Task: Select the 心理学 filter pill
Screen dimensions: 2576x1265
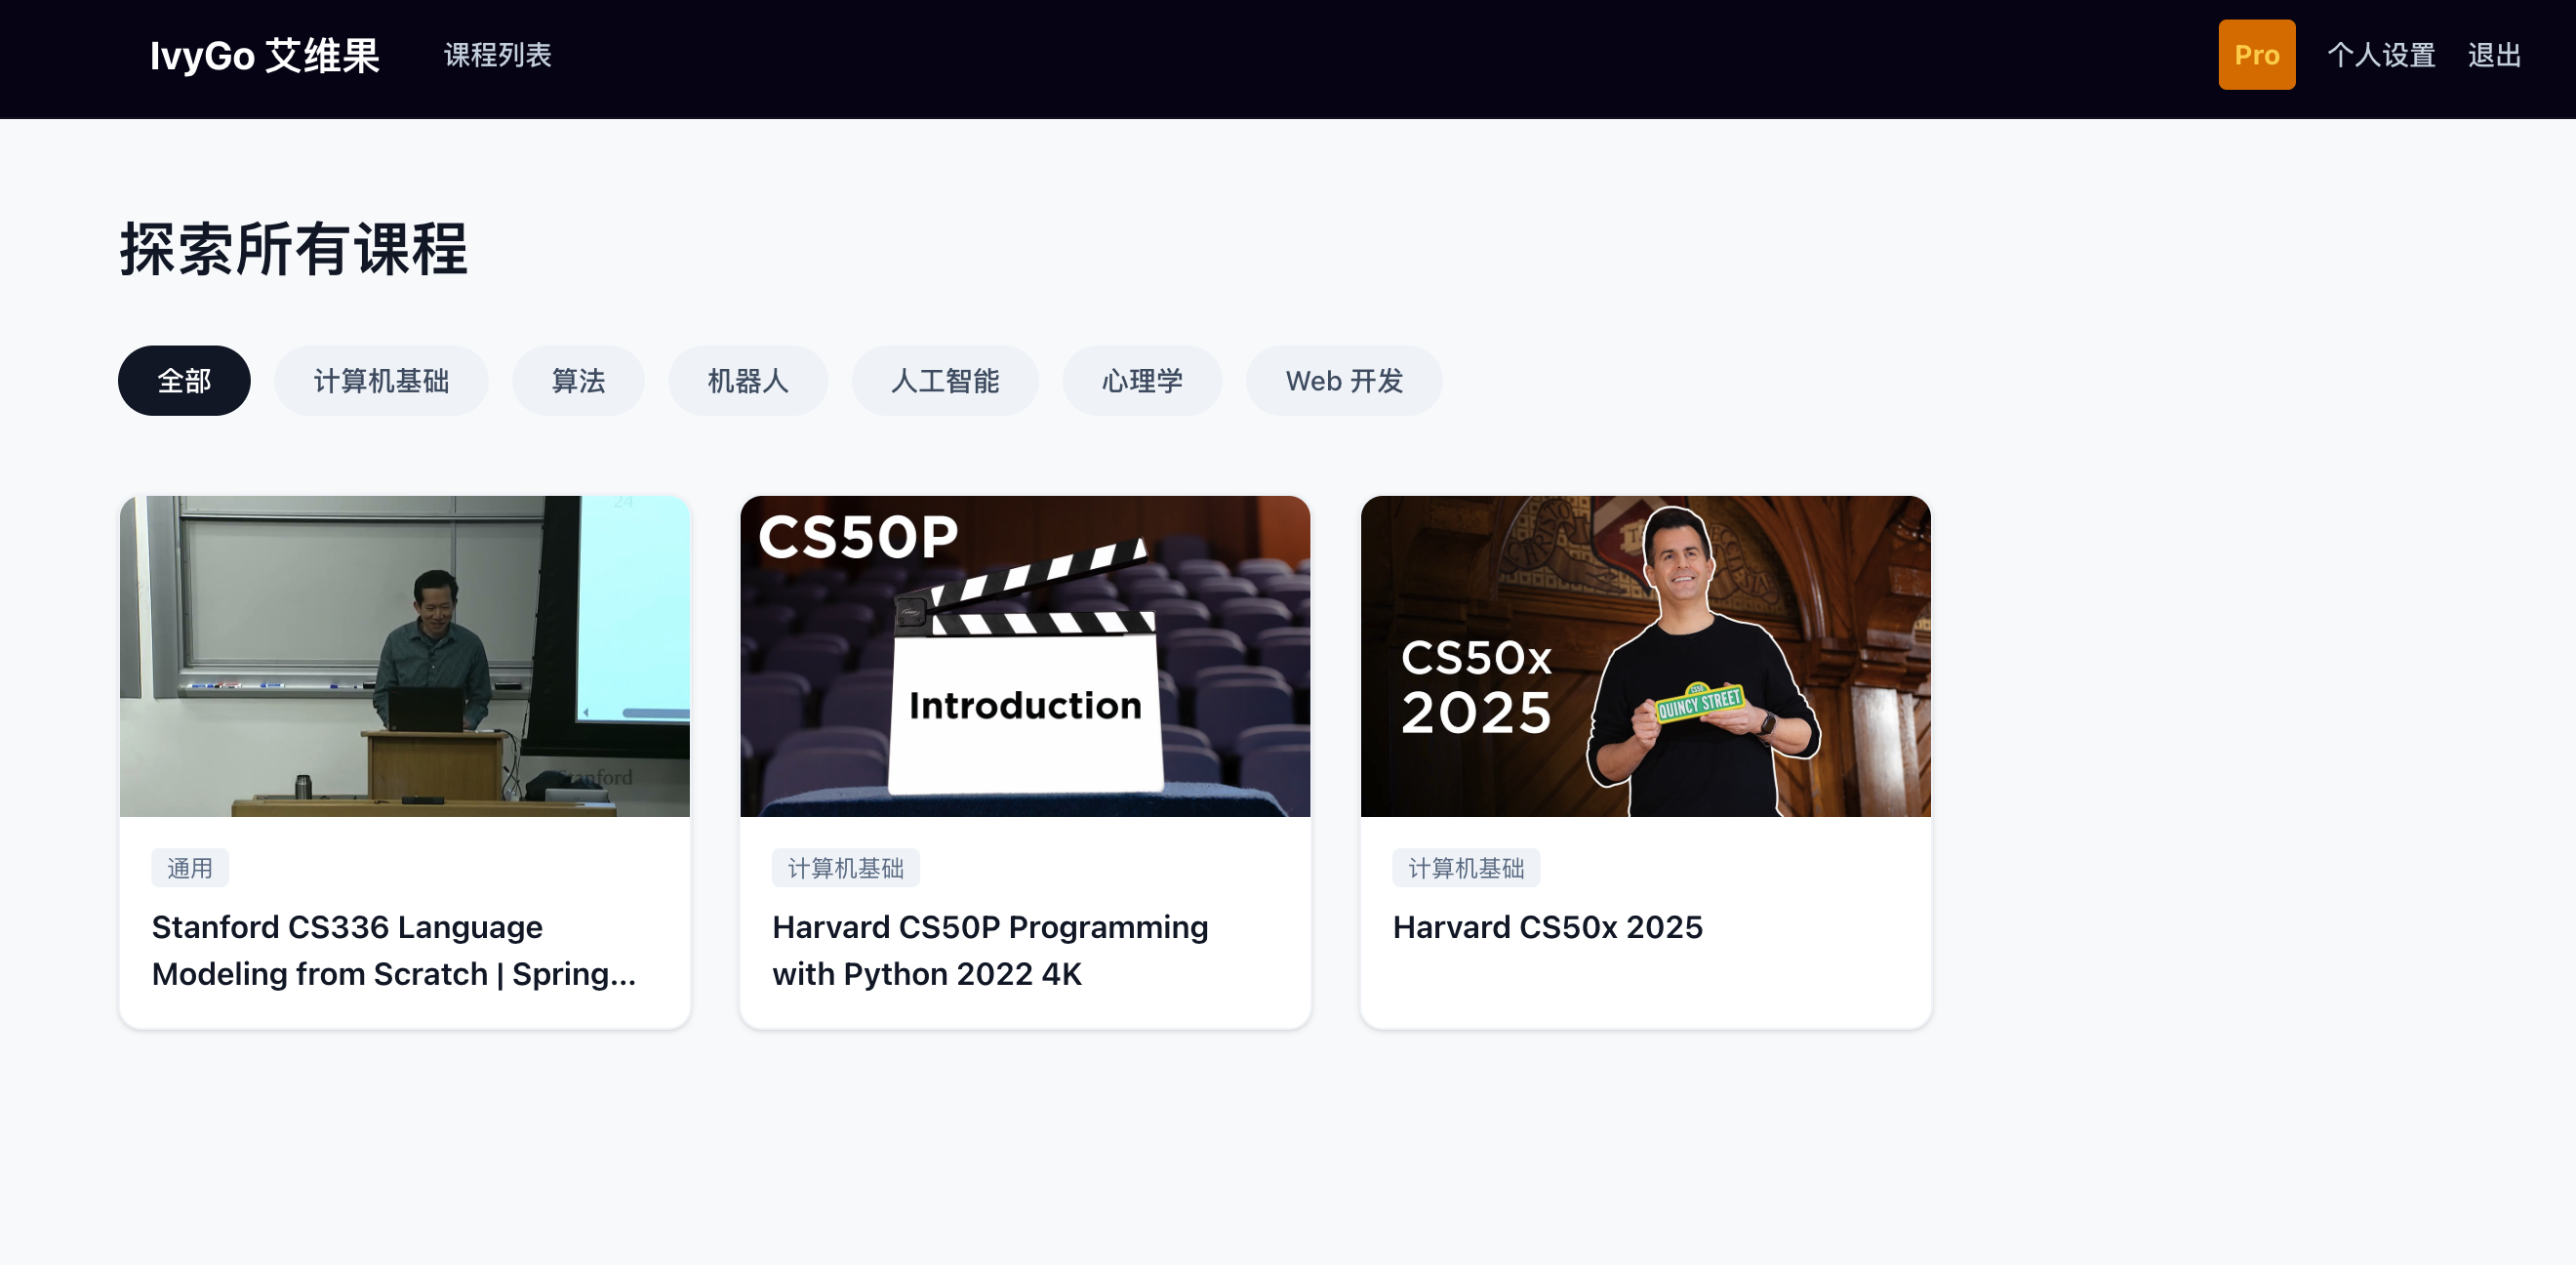Action: [x=1141, y=381]
